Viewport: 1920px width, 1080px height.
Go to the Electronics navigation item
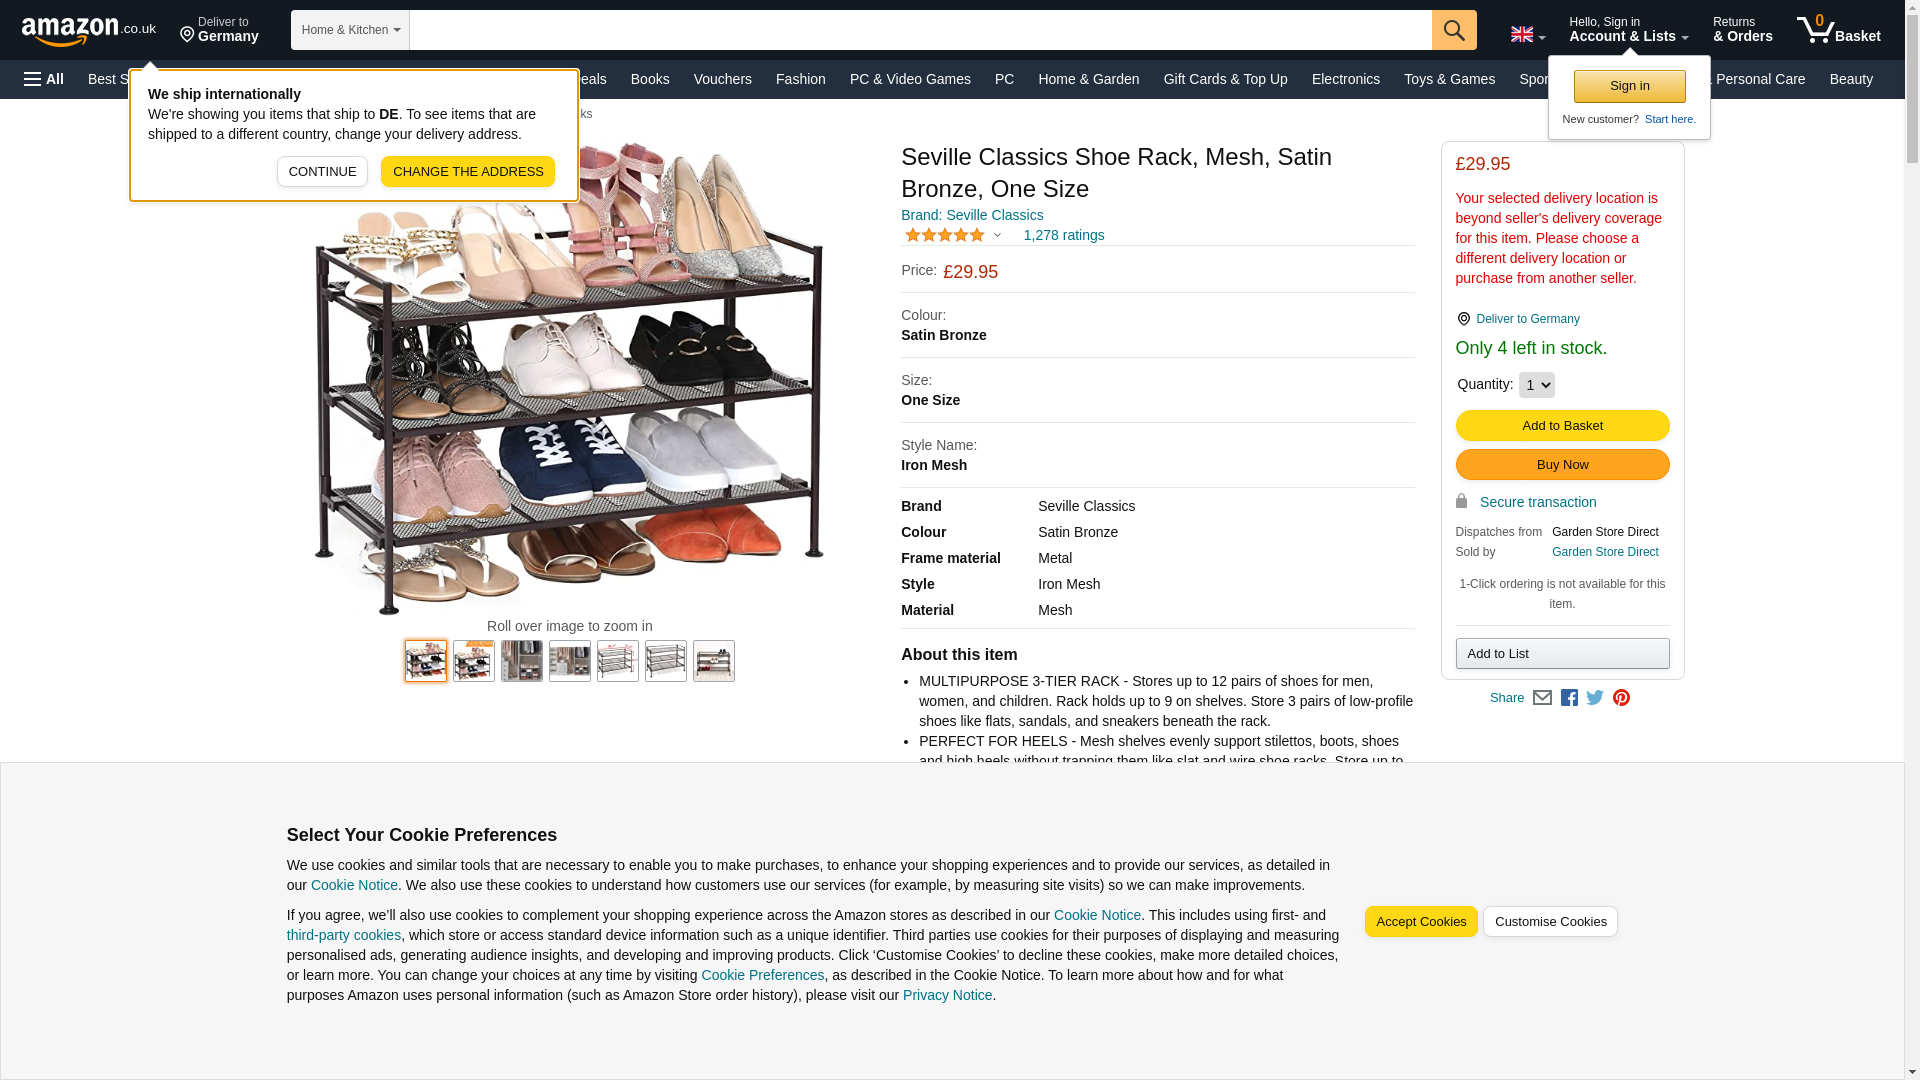point(1345,79)
